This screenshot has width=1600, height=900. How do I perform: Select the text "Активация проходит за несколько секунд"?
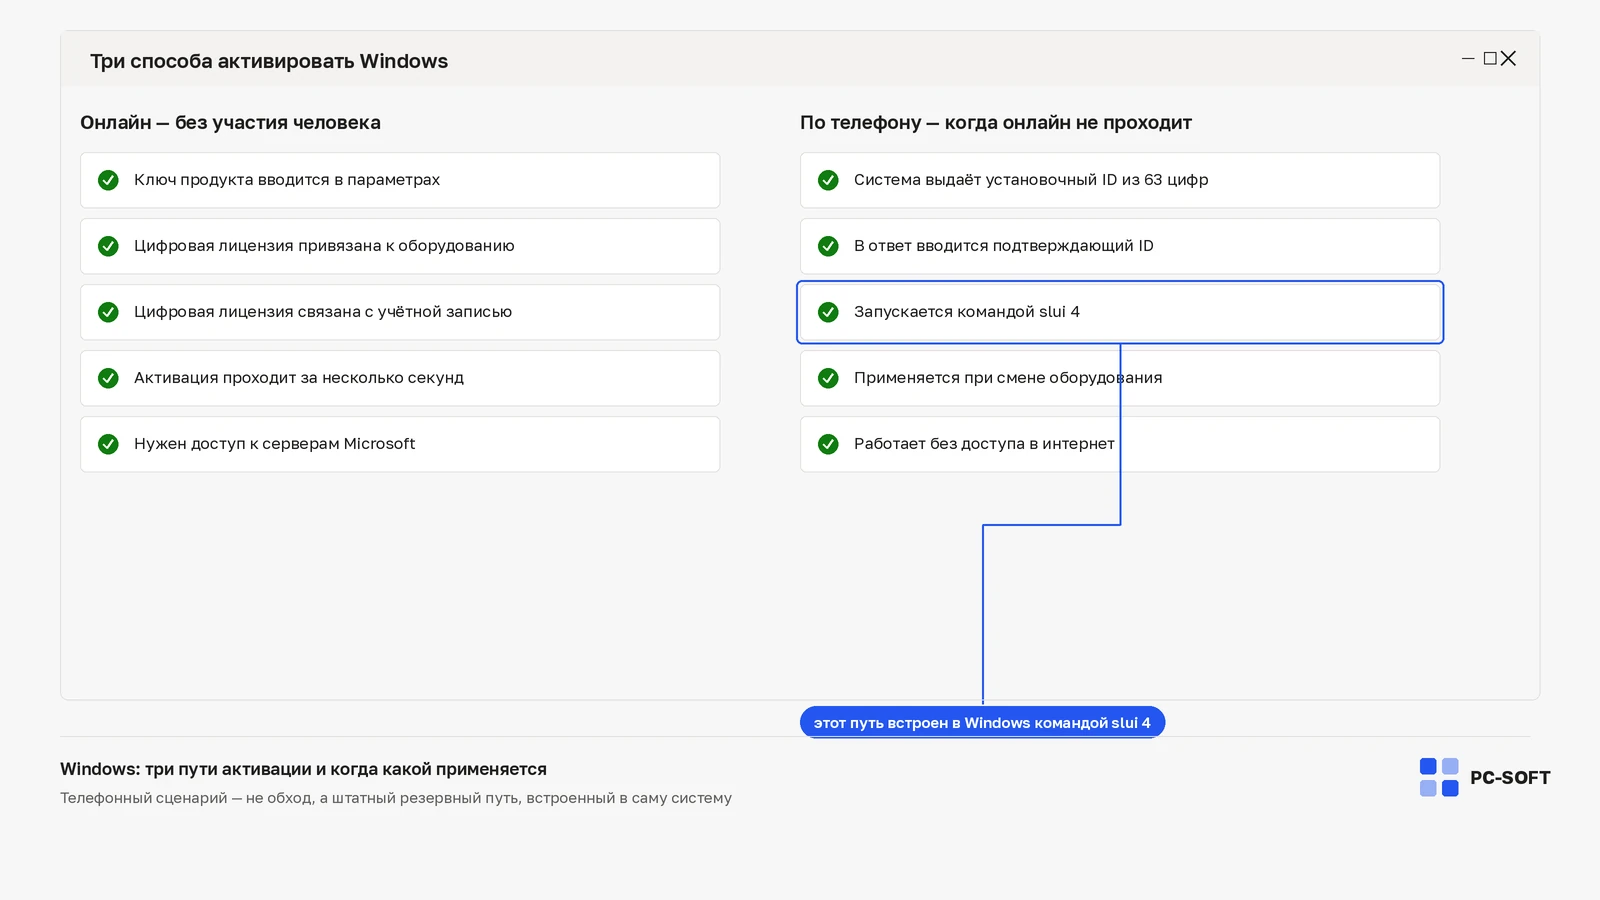click(299, 378)
